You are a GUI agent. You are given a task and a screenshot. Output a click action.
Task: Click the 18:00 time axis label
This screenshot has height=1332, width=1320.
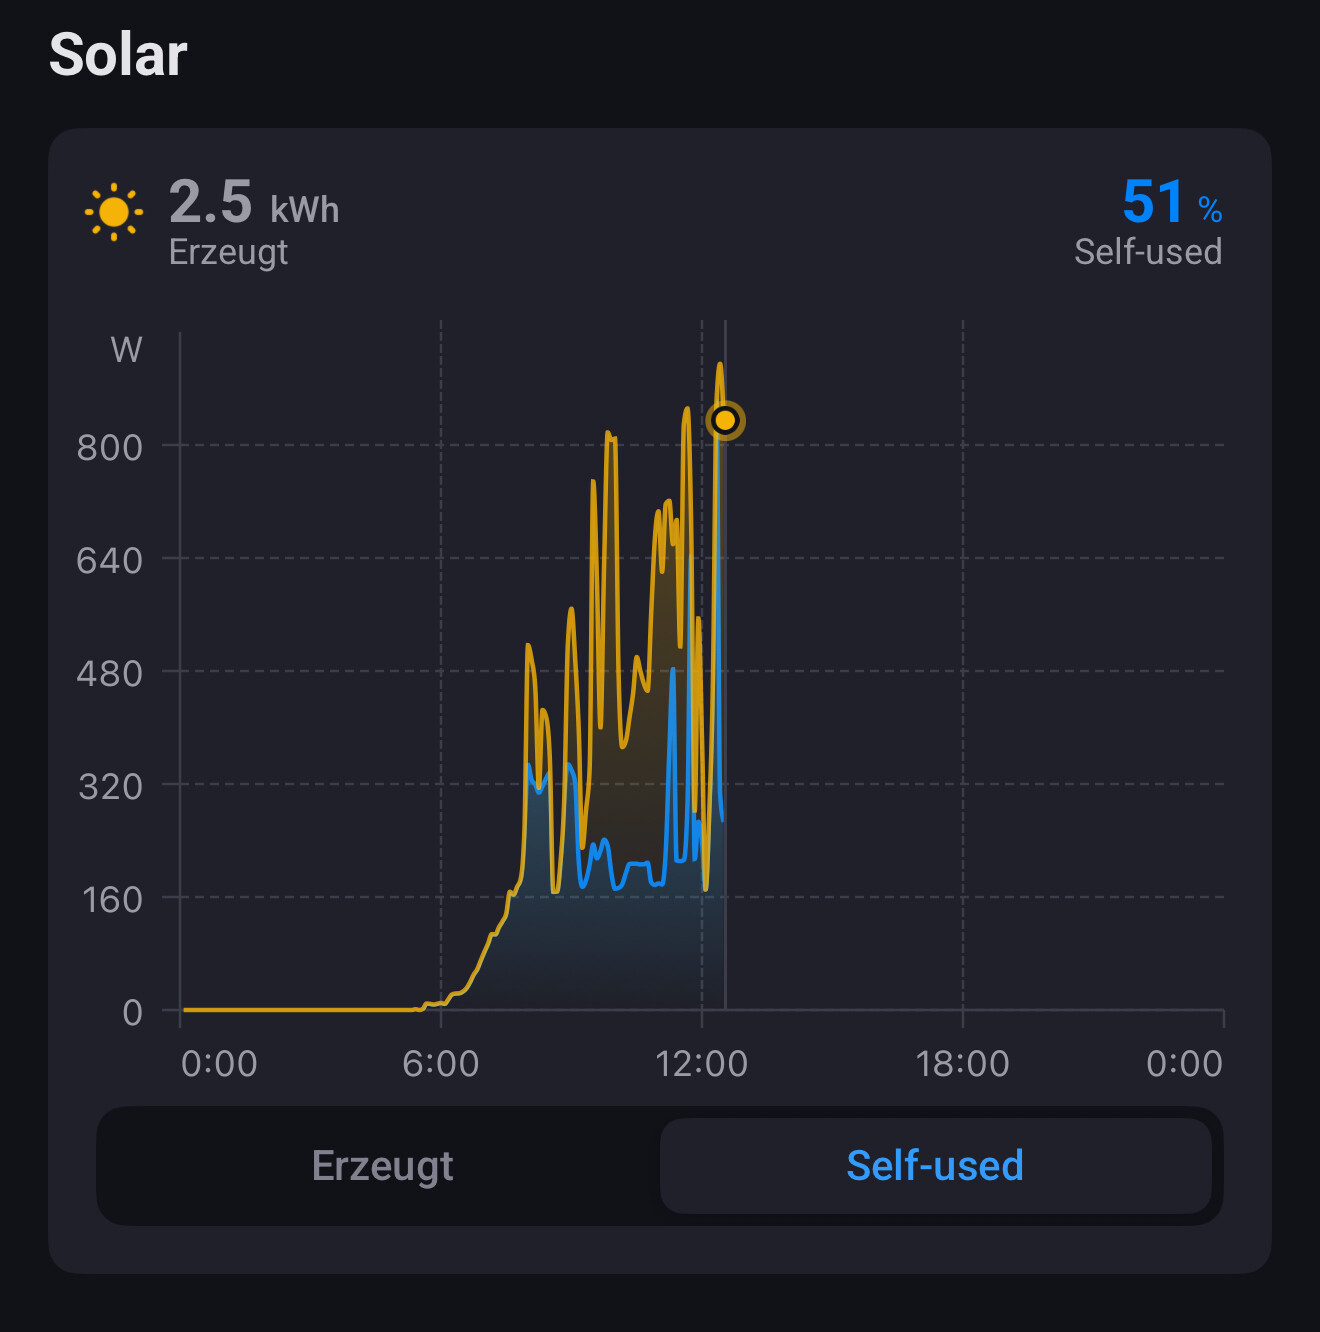point(963,1064)
